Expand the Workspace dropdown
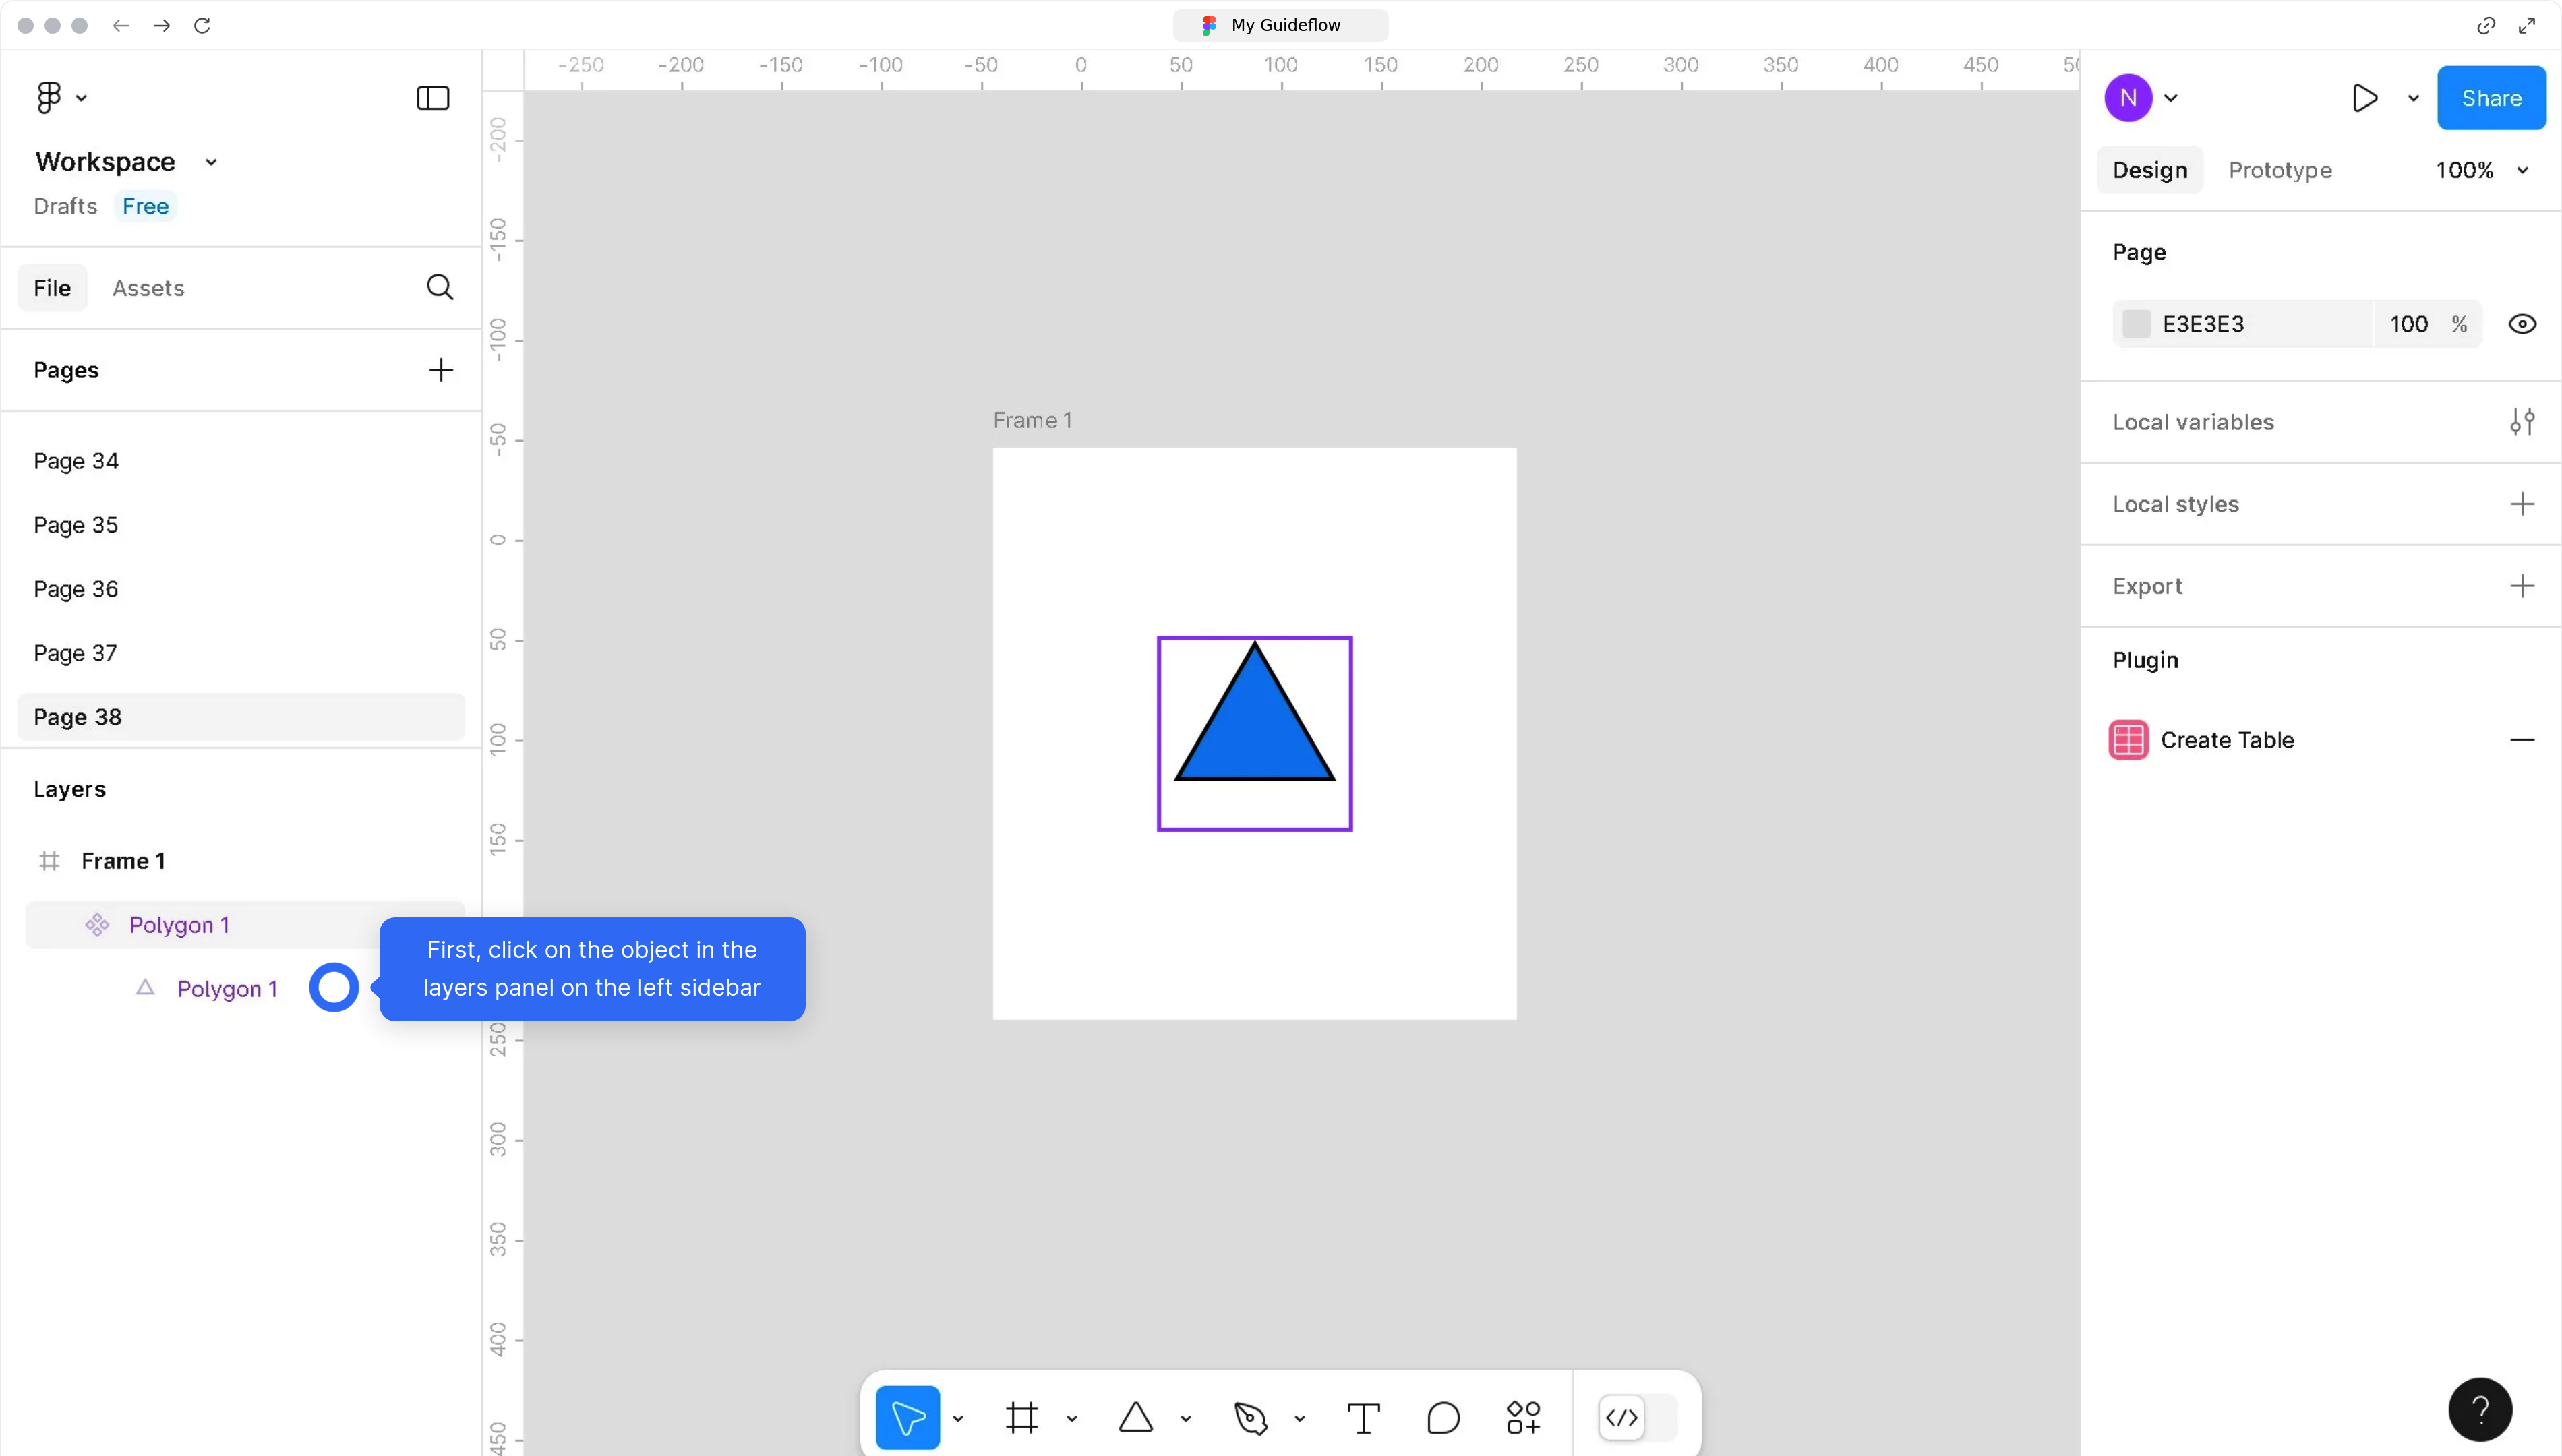This screenshot has width=2562, height=1456. pyautogui.click(x=210, y=161)
